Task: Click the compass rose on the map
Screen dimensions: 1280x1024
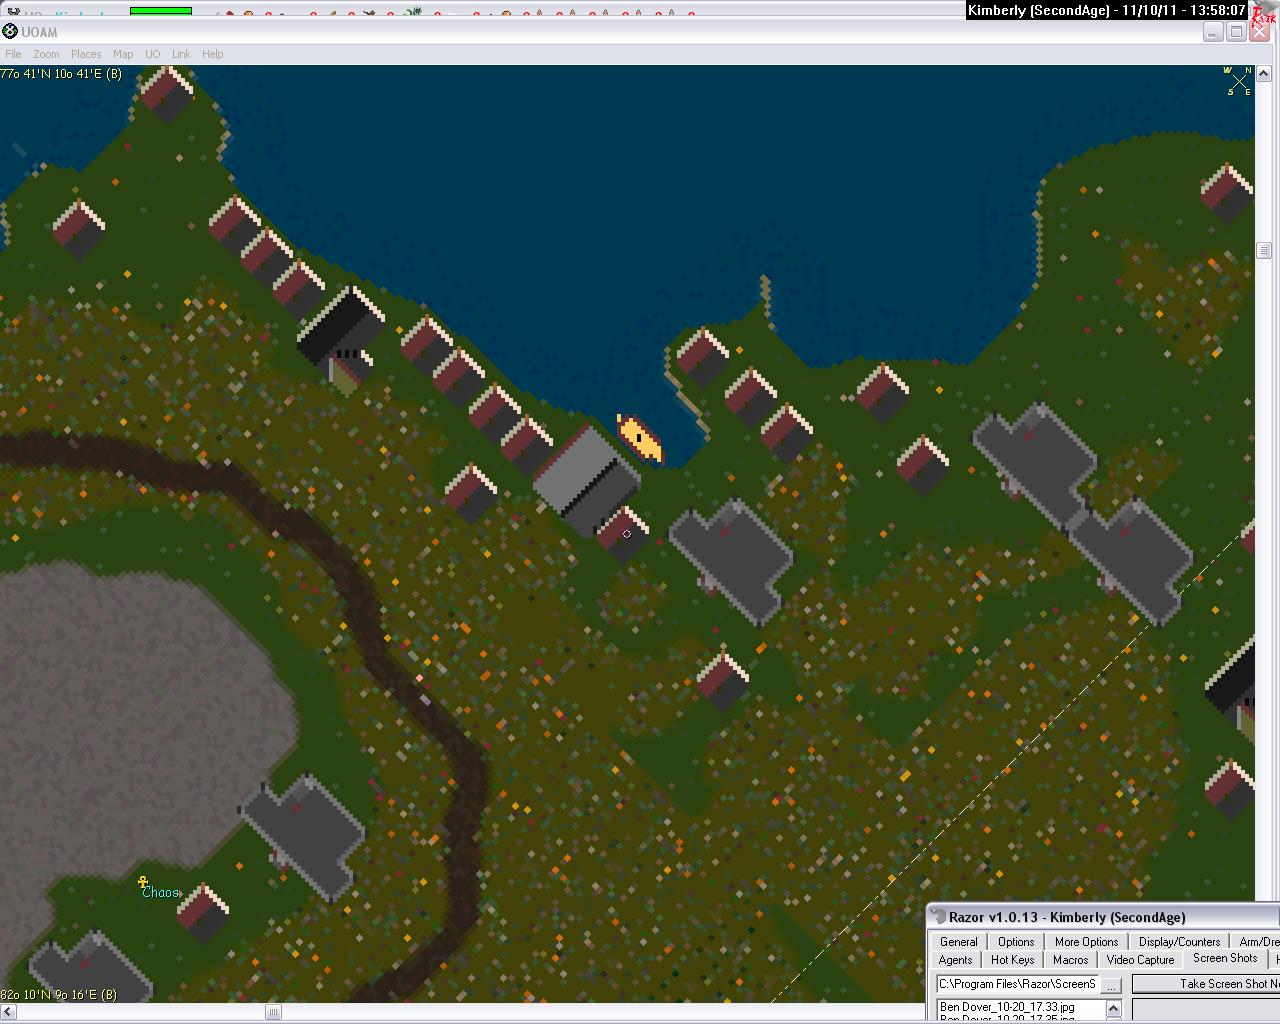Action: point(1239,81)
